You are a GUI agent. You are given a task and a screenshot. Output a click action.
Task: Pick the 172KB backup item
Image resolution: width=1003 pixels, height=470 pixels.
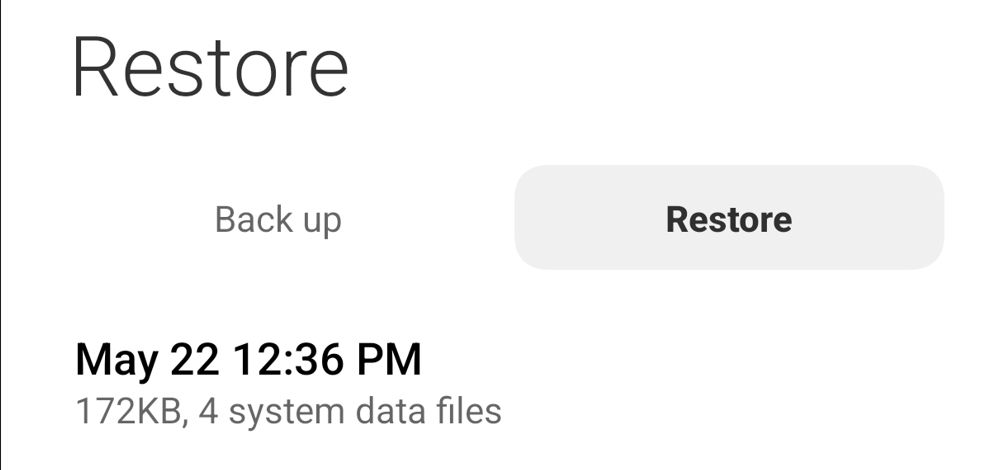502,384
